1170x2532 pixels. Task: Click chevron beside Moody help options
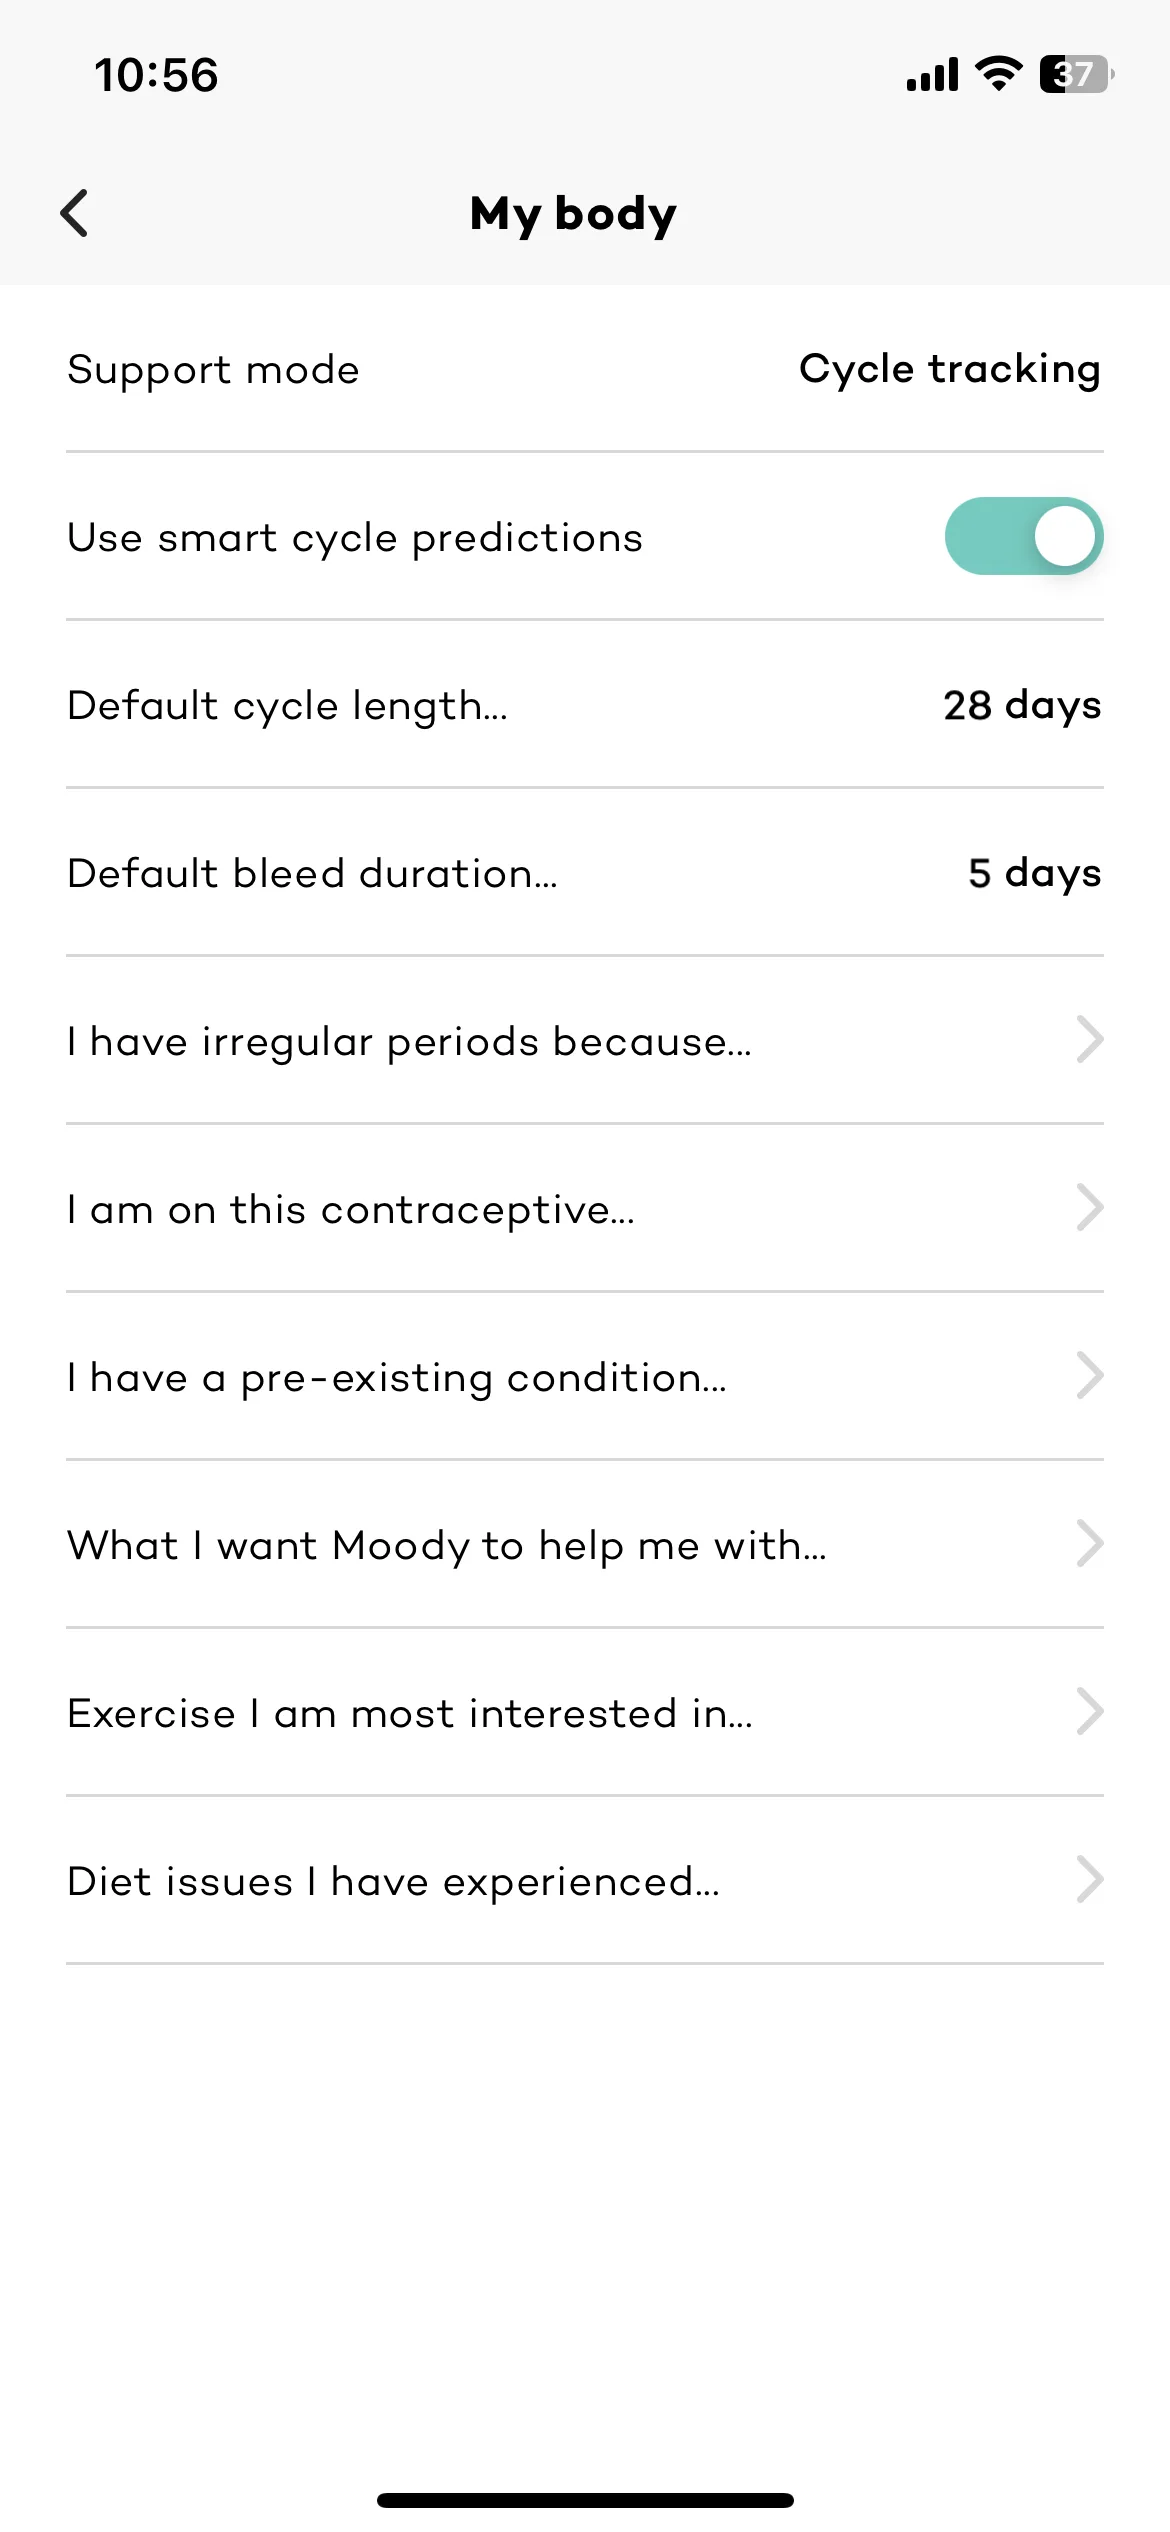pyautogui.click(x=1089, y=1544)
